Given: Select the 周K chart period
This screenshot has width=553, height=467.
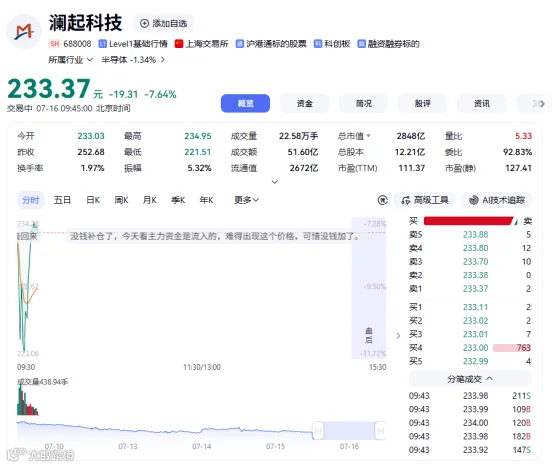Looking at the screenshot, I should click(121, 200).
